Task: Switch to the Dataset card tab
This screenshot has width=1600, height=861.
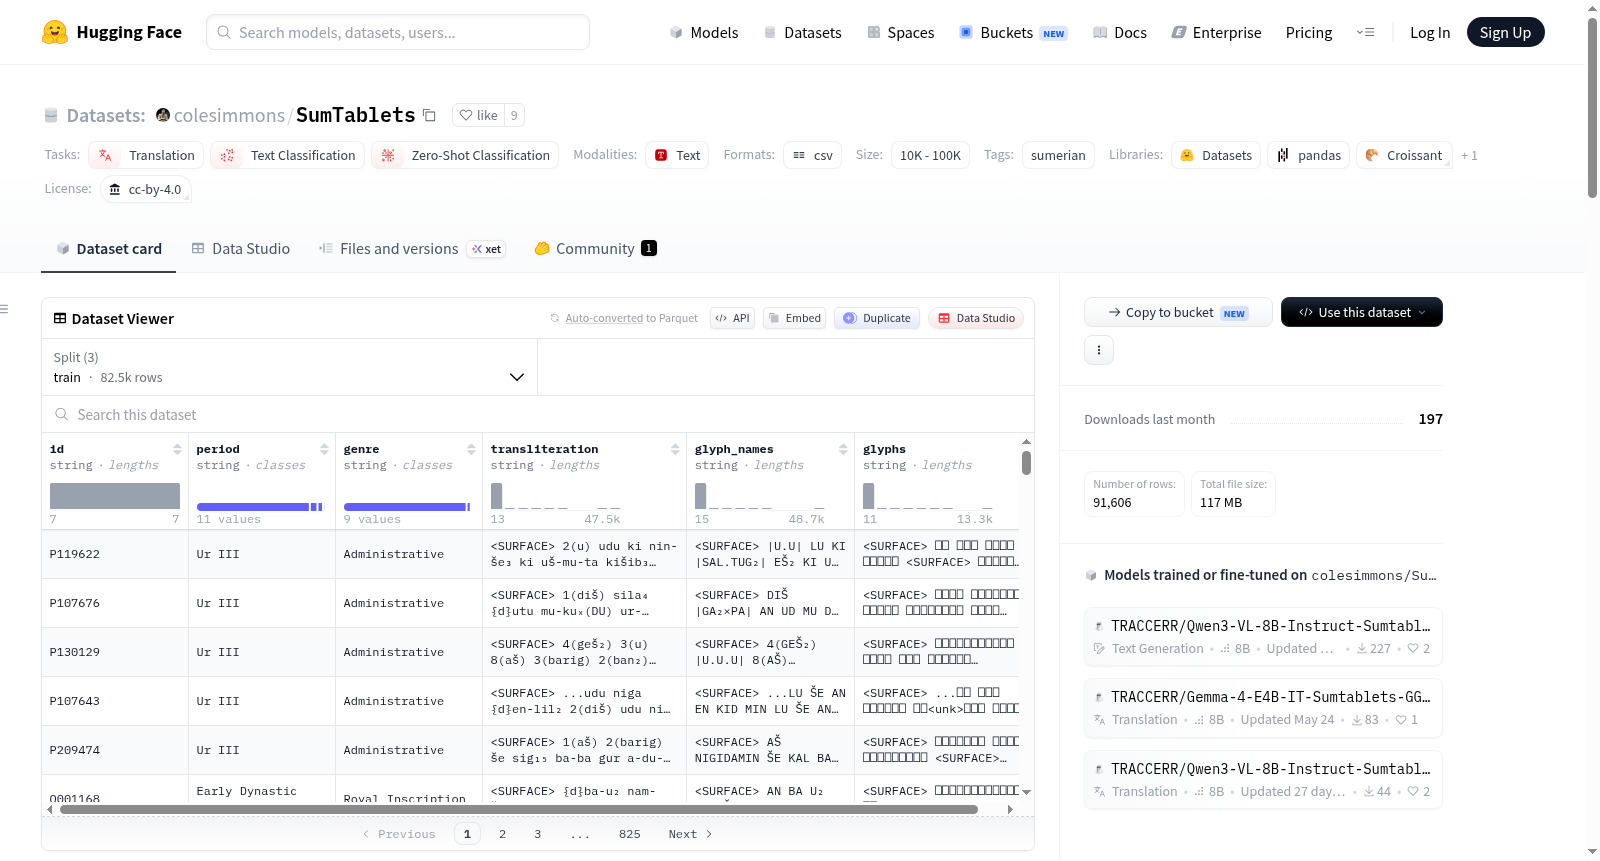Action: pos(109,249)
